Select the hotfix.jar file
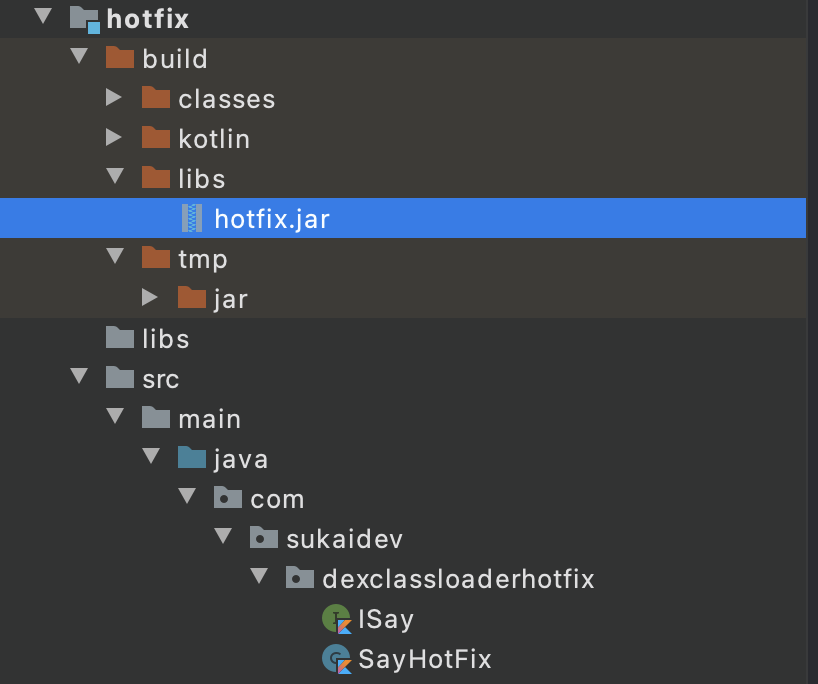 pyautogui.click(x=272, y=219)
